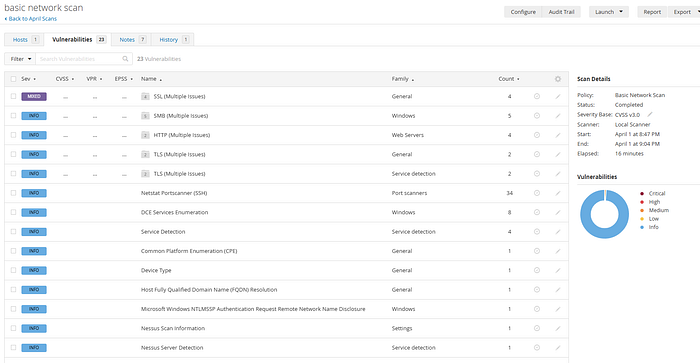Open the History tab
Screen dimensions: 700x363
click(x=173, y=40)
